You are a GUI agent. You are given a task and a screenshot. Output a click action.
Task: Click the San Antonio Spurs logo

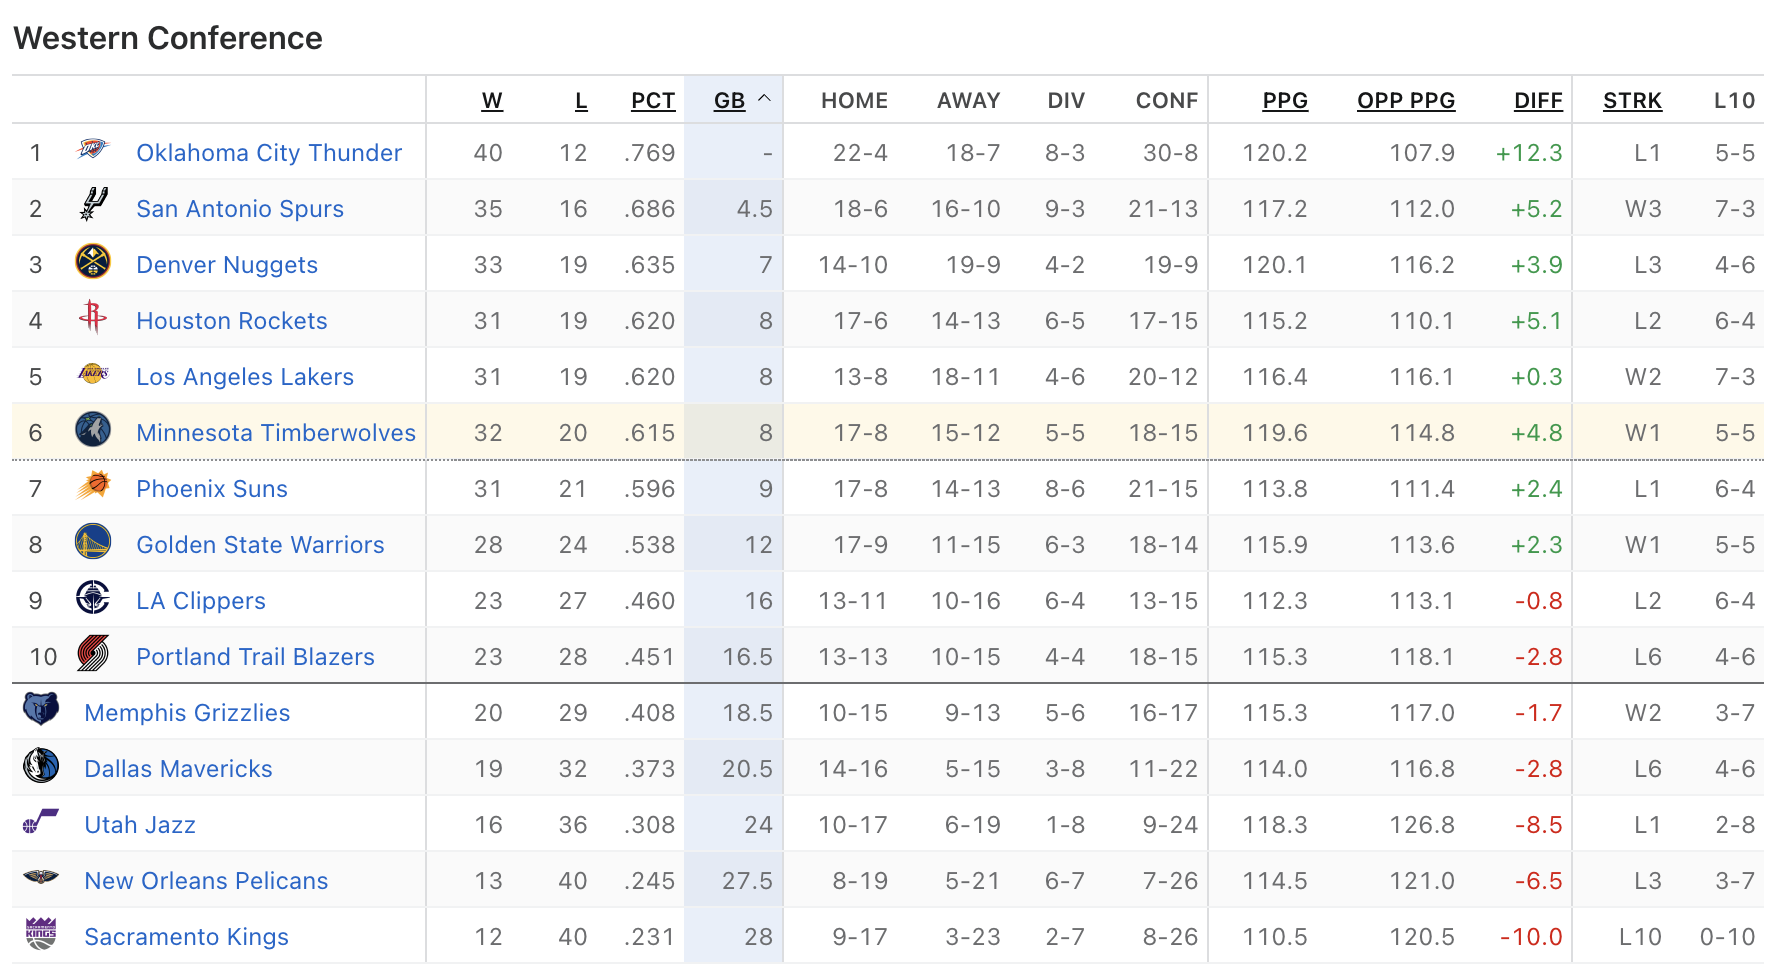pyautogui.click(x=92, y=206)
